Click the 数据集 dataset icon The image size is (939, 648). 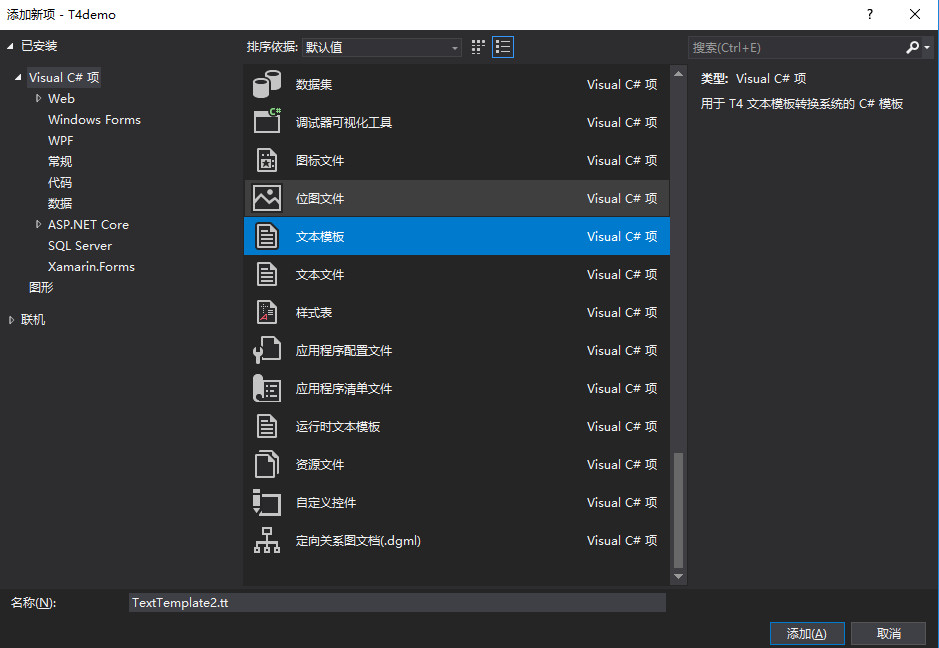(266, 84)
